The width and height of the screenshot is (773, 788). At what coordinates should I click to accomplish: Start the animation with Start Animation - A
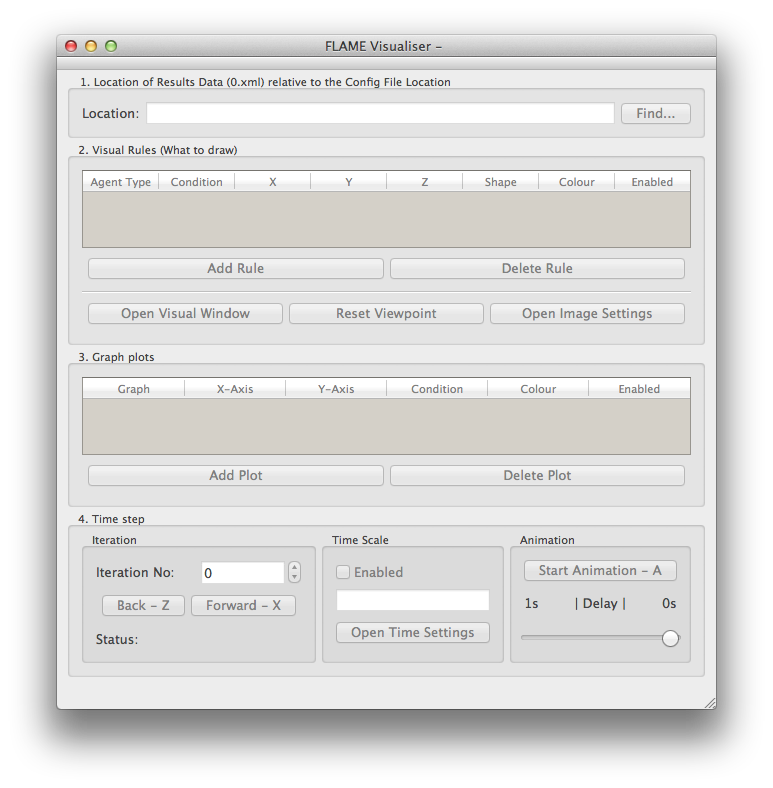pyautogui.click(x=600, y=570)
